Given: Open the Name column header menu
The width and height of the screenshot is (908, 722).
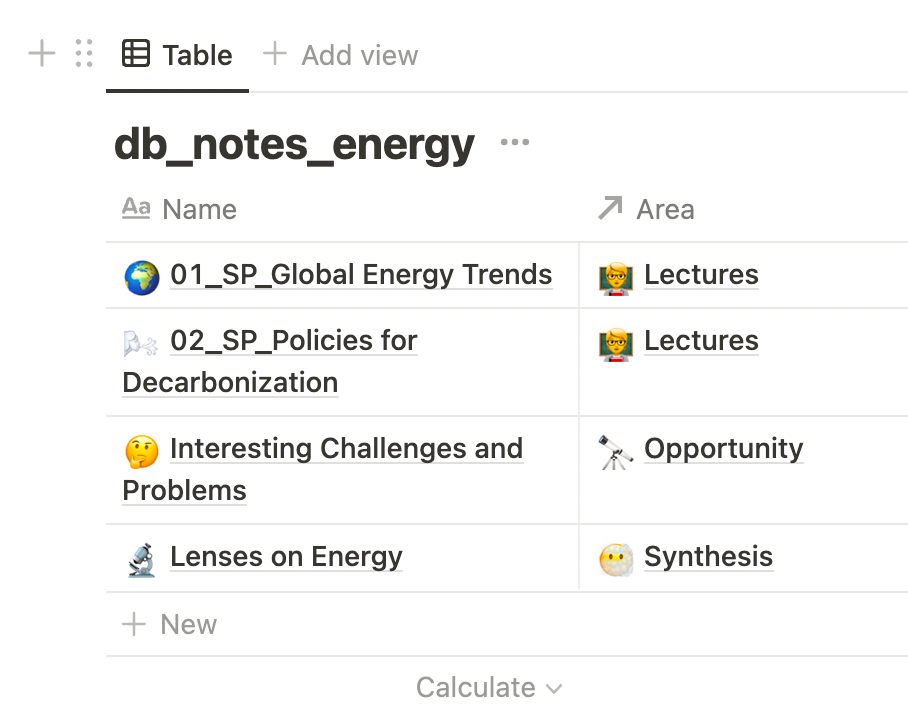Looking at the screenshot, I should click(x=199, y=210).
